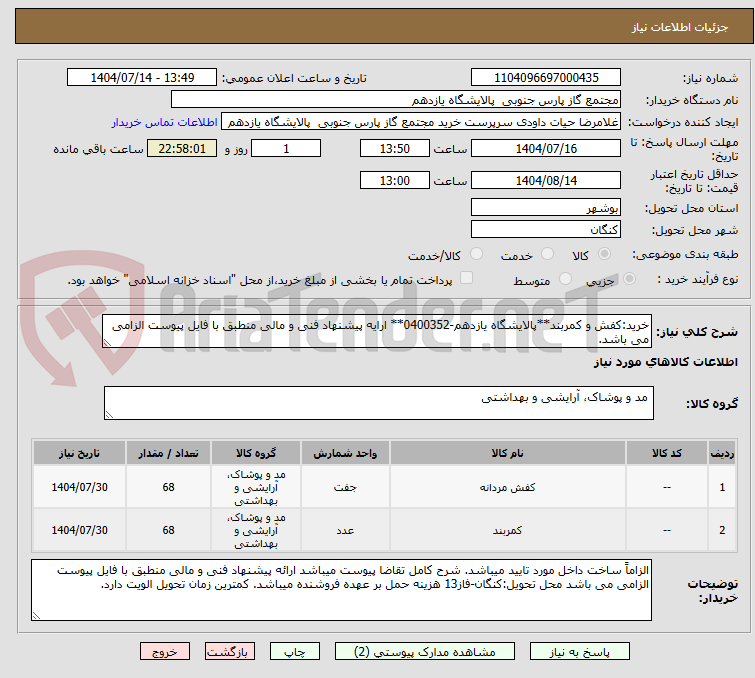The width and height of the screenshot is (755, 678).
Task: Click the deadline time field 13:50
Action: (394, 148)
